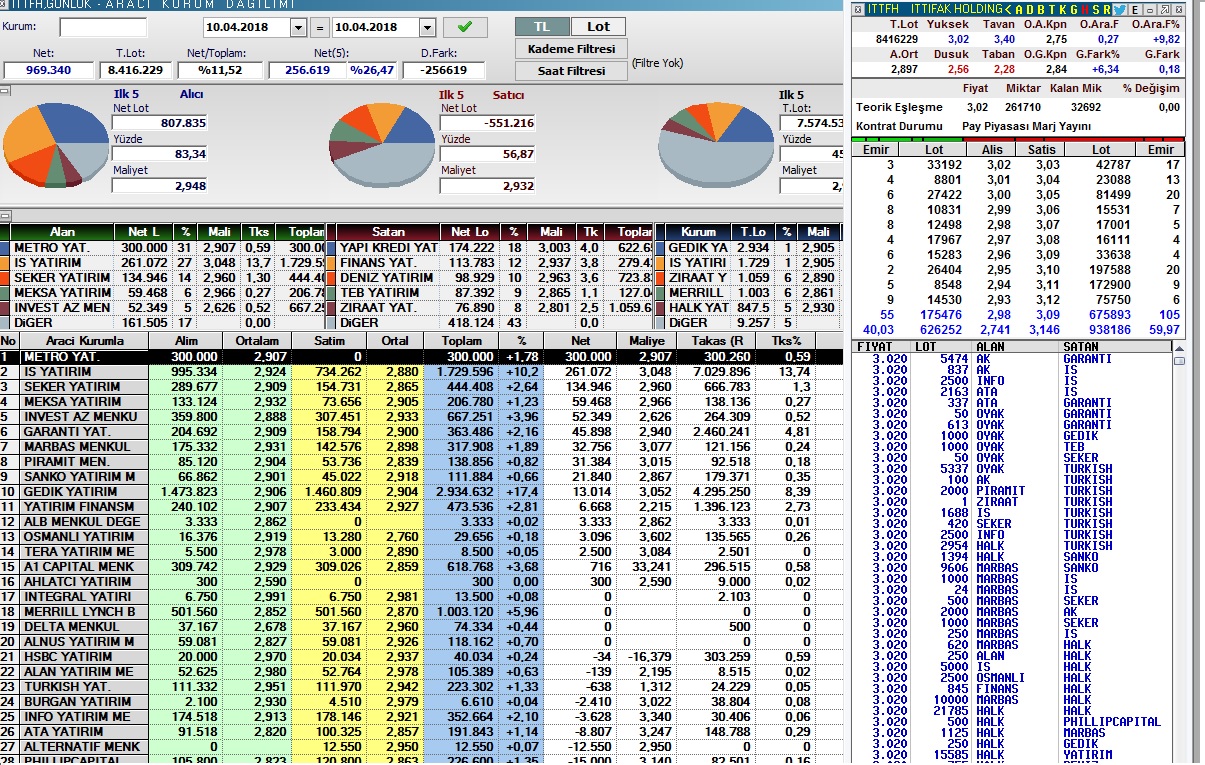
Task: Click the D.Fark value -256619
Action: click(444, 70)
